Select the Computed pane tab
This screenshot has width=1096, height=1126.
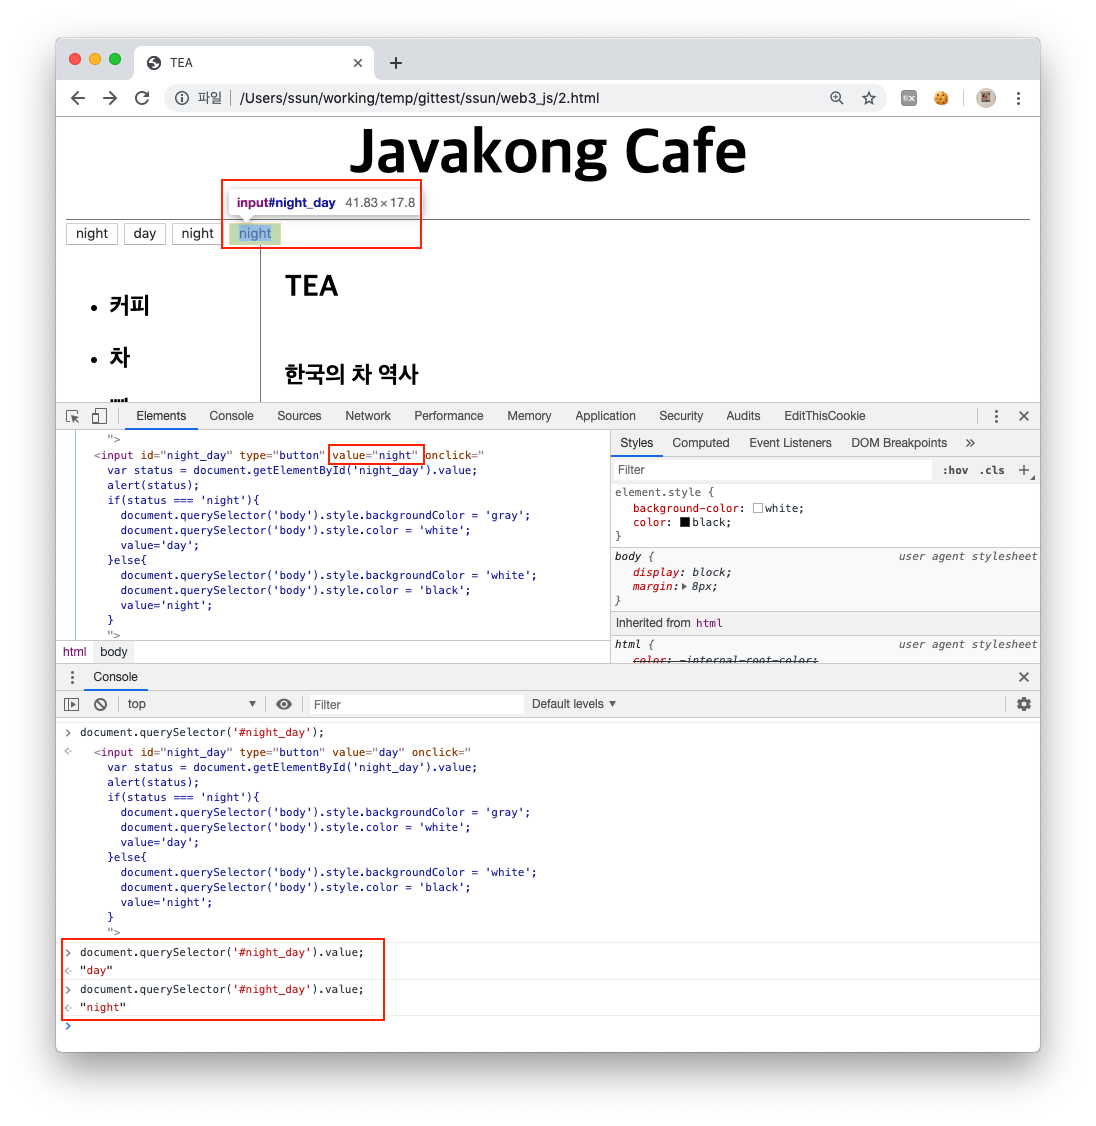pyautogui.click(x=701, y=443)
